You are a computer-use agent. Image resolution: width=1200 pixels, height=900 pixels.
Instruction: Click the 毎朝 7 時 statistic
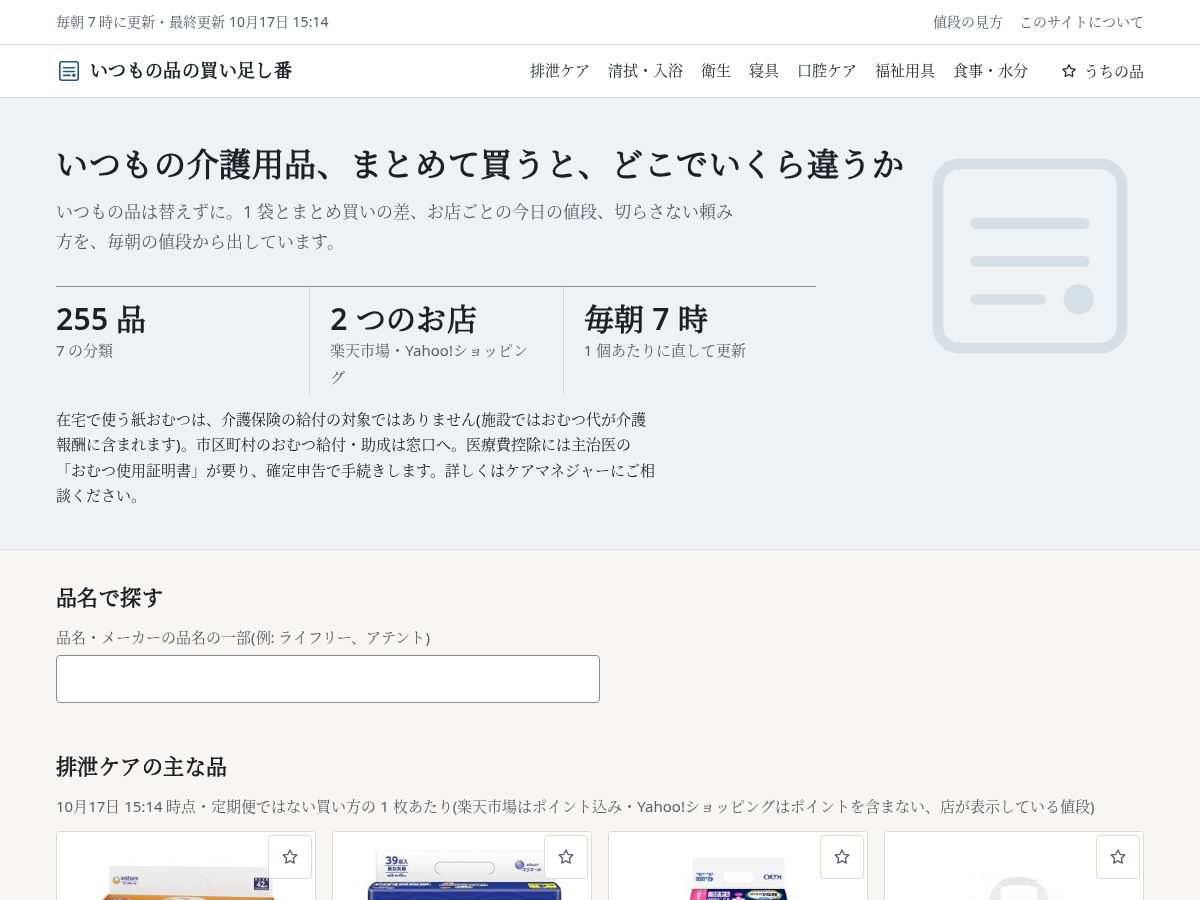pos(646,320)
